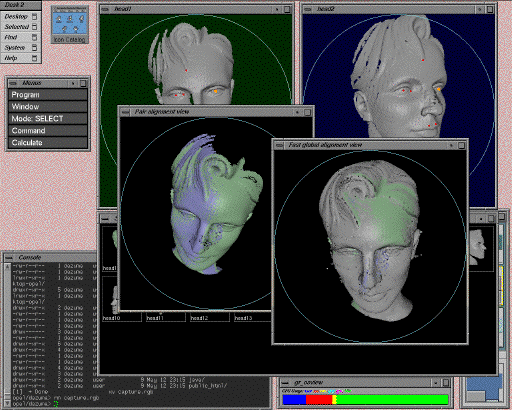512x410 pixels.
Task: Click the Command button in Menus
Action: click(48, 131)
